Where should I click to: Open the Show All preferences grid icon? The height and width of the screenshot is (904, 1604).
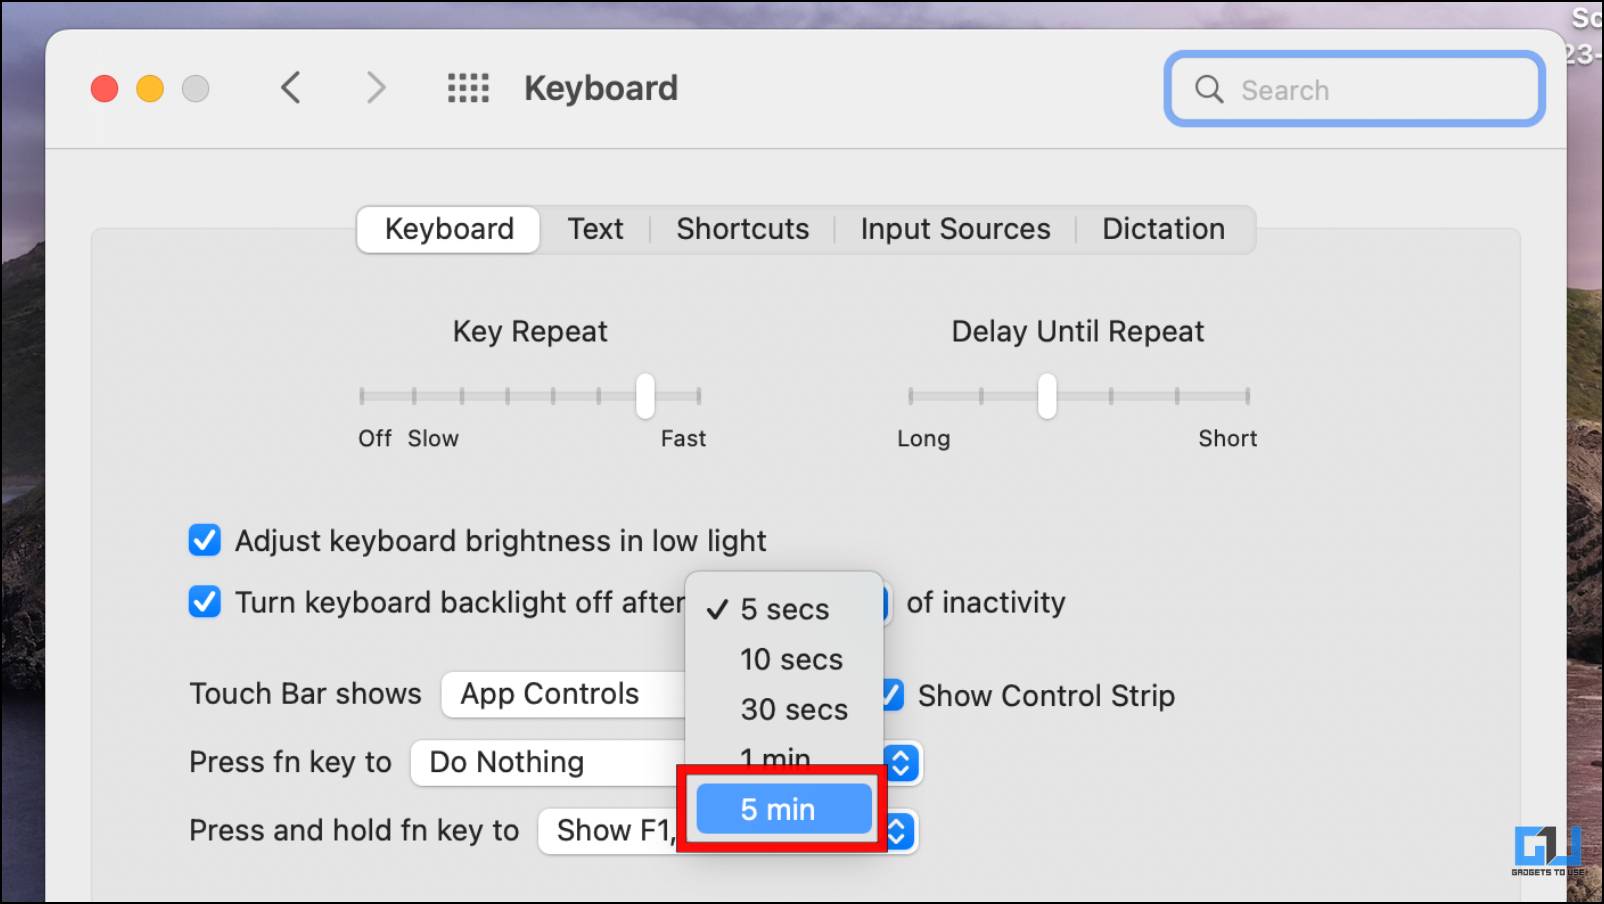click(468, 88)
